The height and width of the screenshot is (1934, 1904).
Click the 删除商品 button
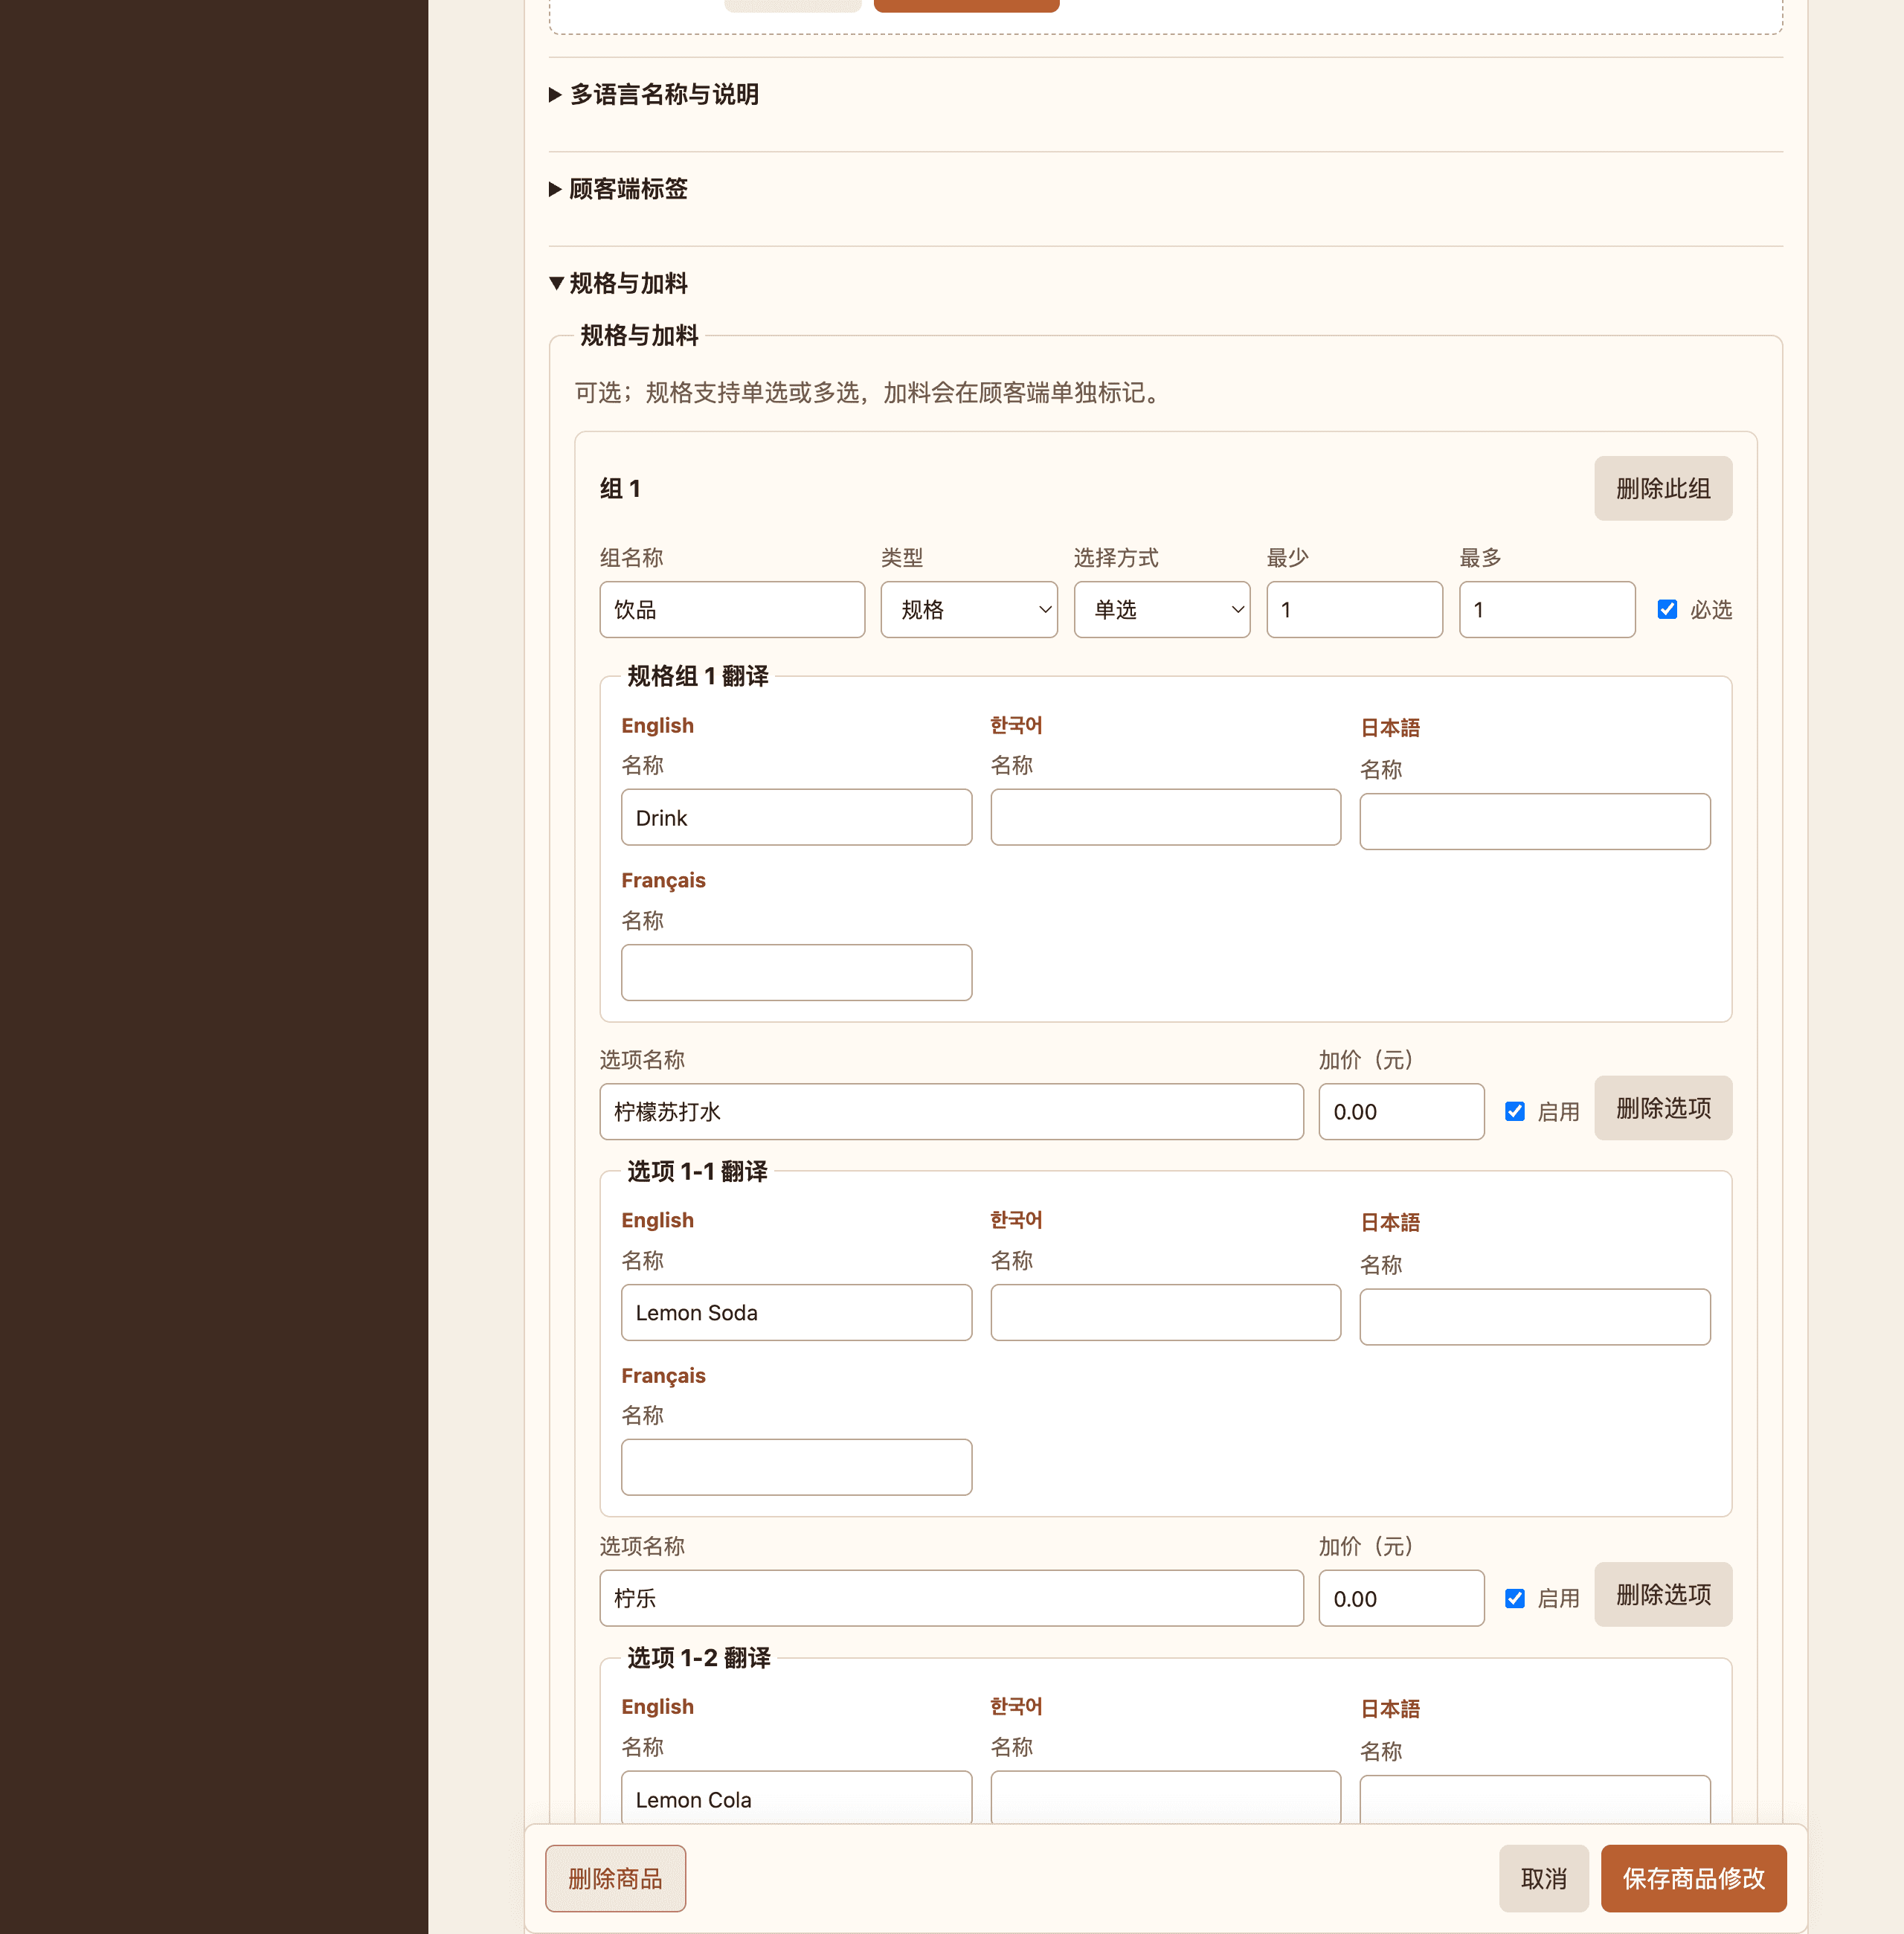[x=615, y=1878]
